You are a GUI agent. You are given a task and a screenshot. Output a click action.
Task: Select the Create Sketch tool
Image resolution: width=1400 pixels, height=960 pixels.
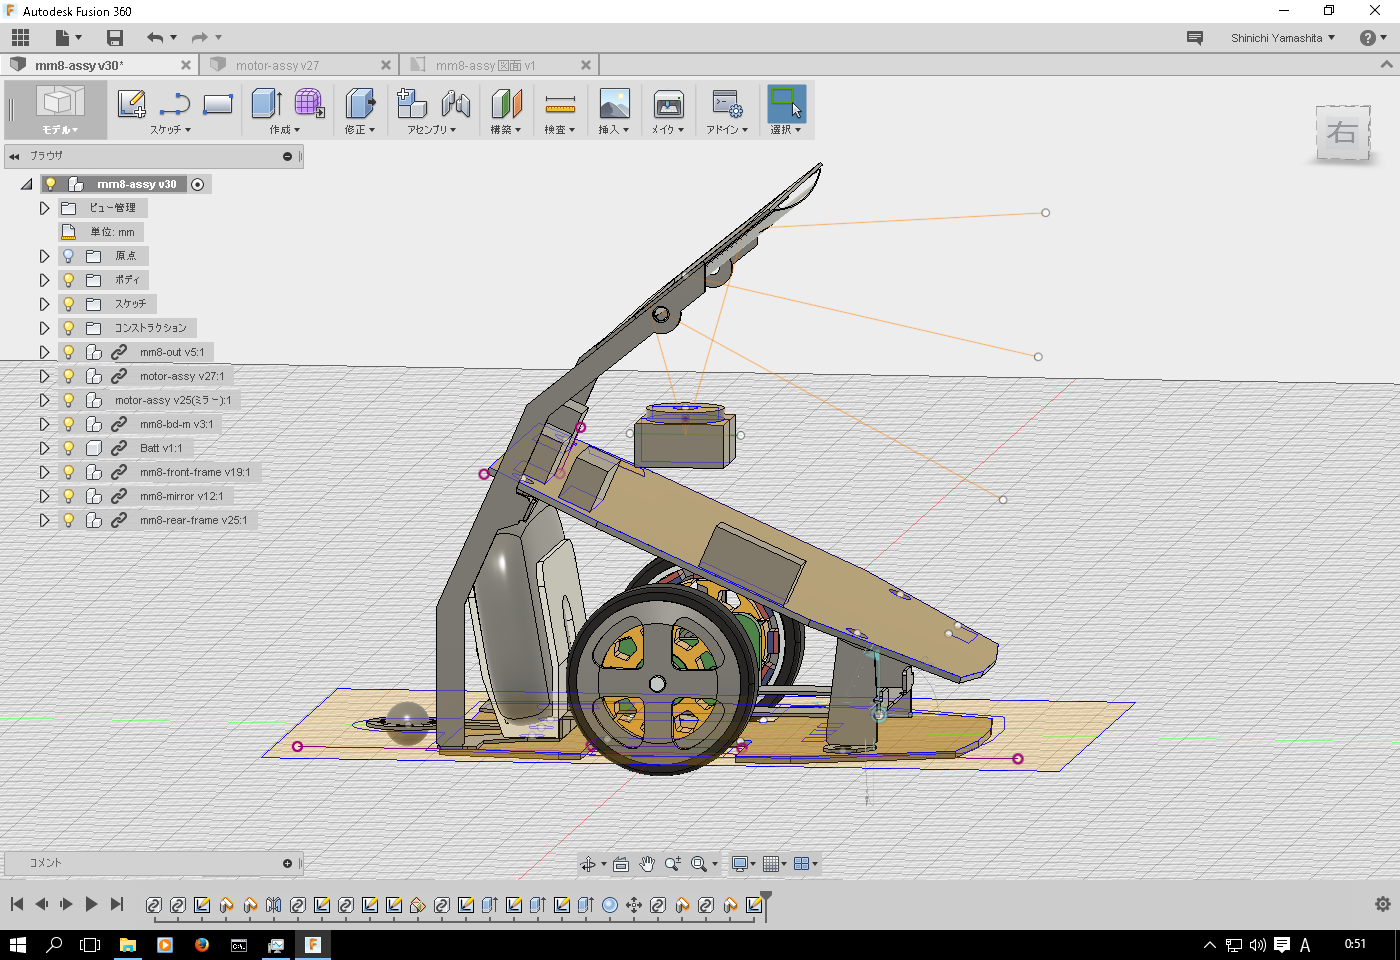[132, 103]
